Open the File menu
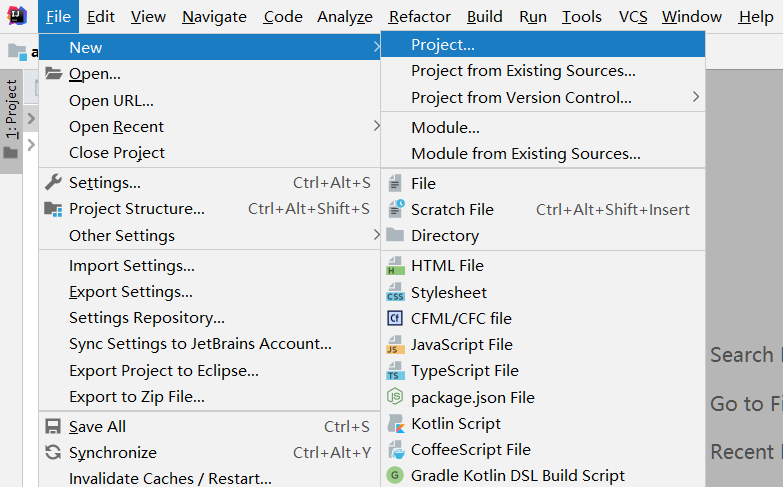The height and width of the screenshot is (487, 783). click(58, 17)
